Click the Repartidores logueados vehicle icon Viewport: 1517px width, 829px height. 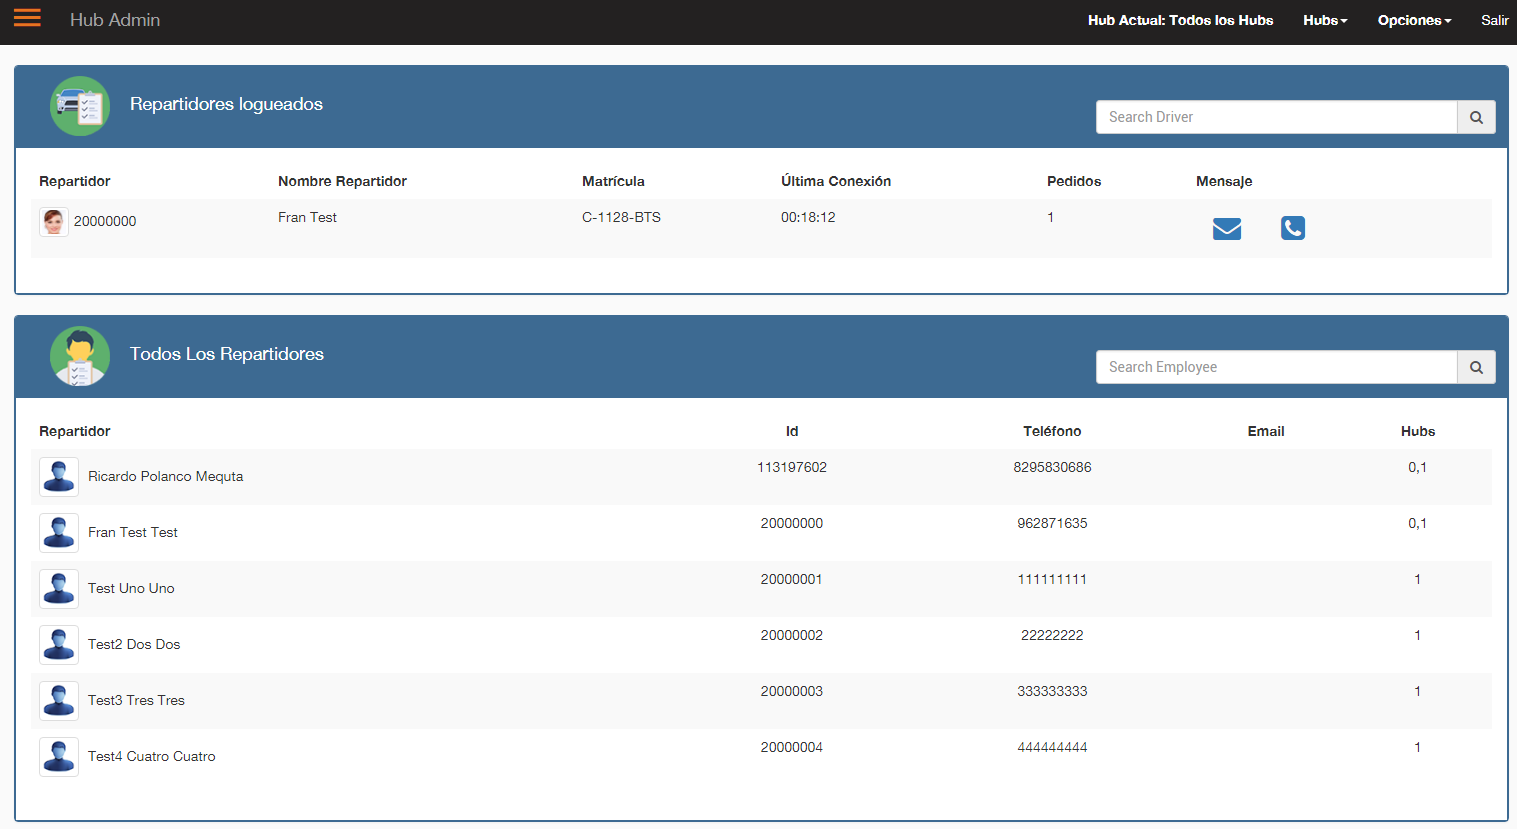[x=80, y=106]
